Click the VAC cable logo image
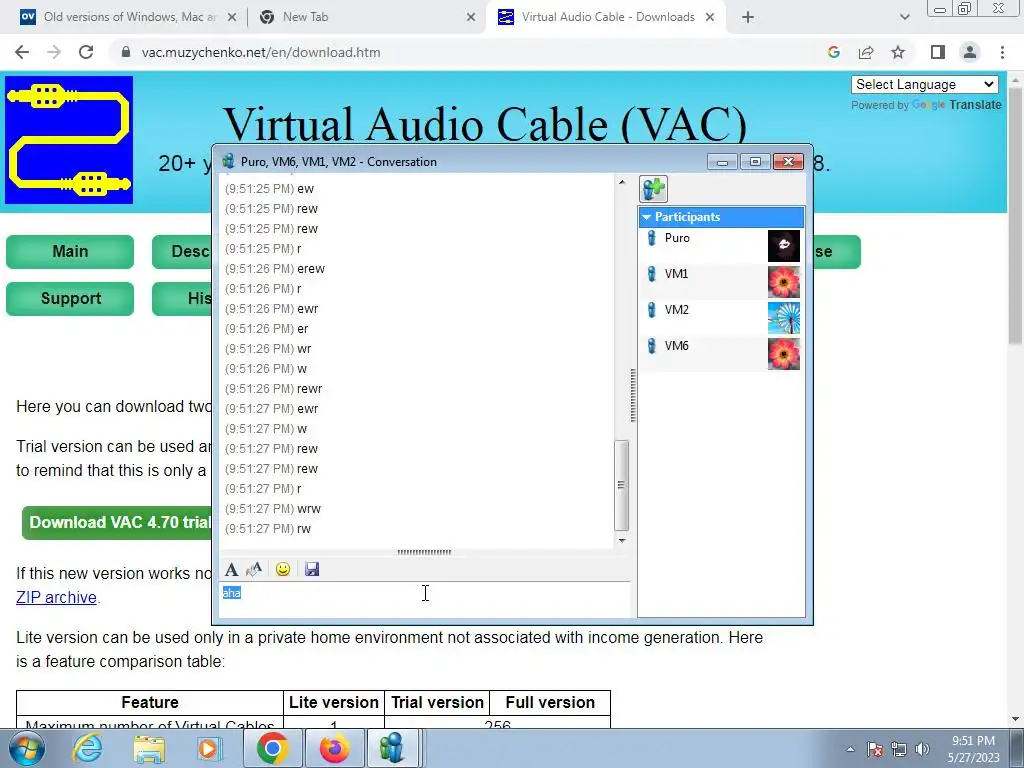The width and height of the screenshot is (1024, 768). 69,140
